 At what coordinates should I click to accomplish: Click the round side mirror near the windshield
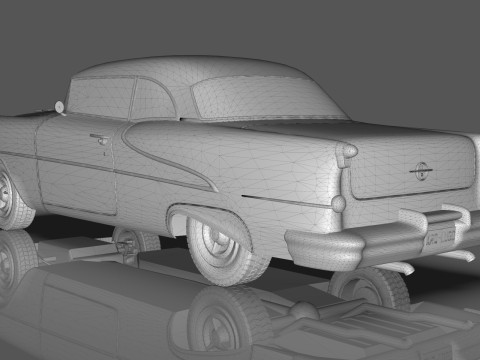(x=59, y=107)
